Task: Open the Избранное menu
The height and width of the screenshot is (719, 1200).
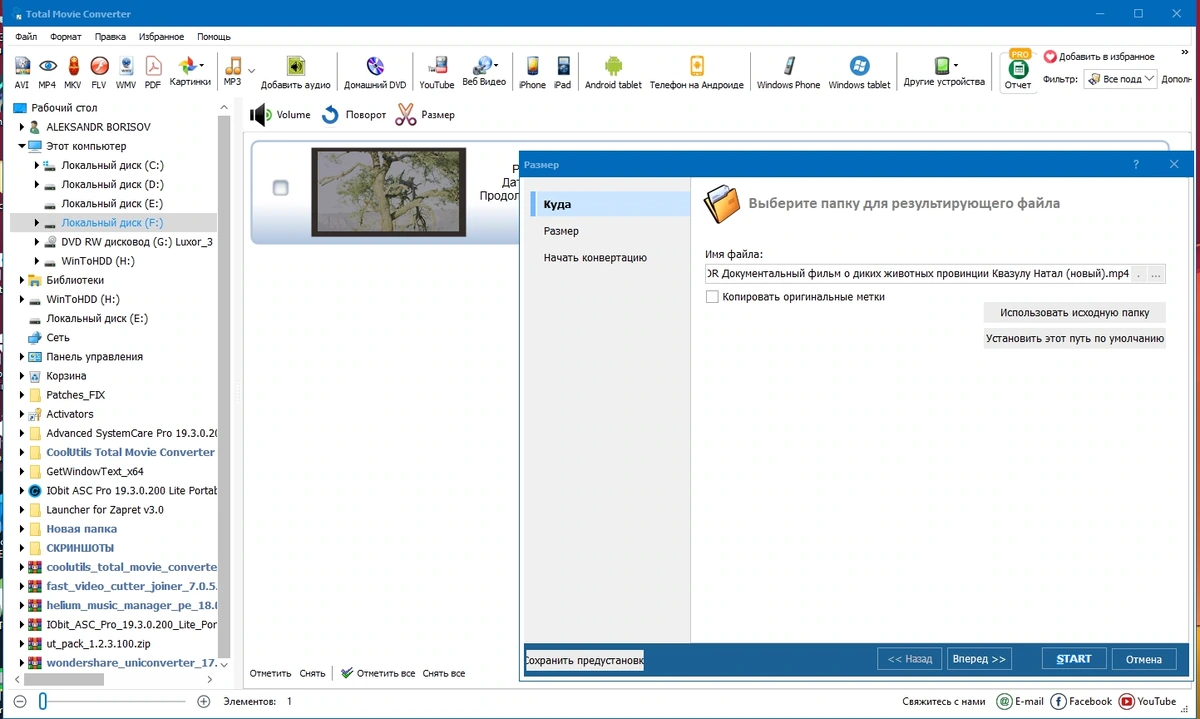Action: (x=161, y=36)
